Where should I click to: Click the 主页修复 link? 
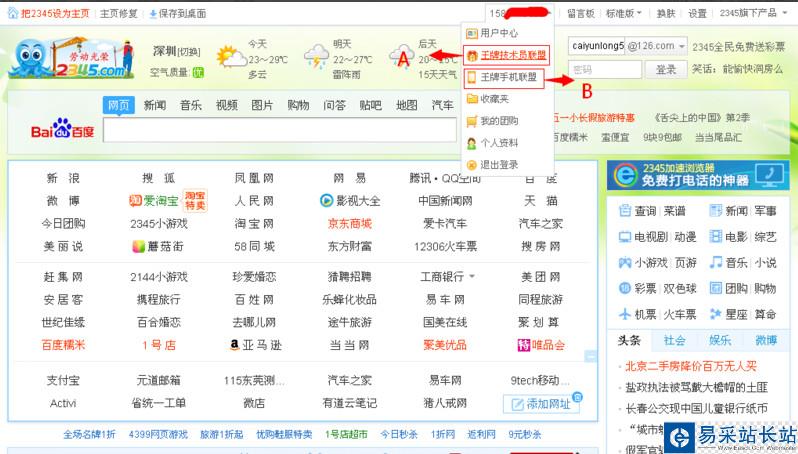tap(119, 13)
